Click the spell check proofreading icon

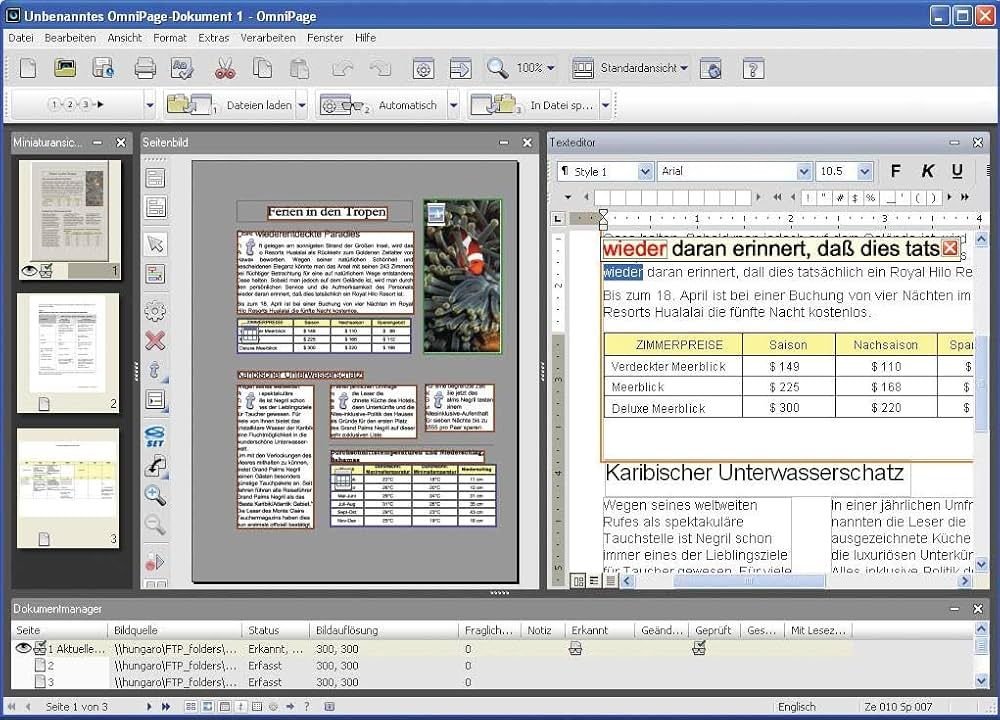pos(182,68)
